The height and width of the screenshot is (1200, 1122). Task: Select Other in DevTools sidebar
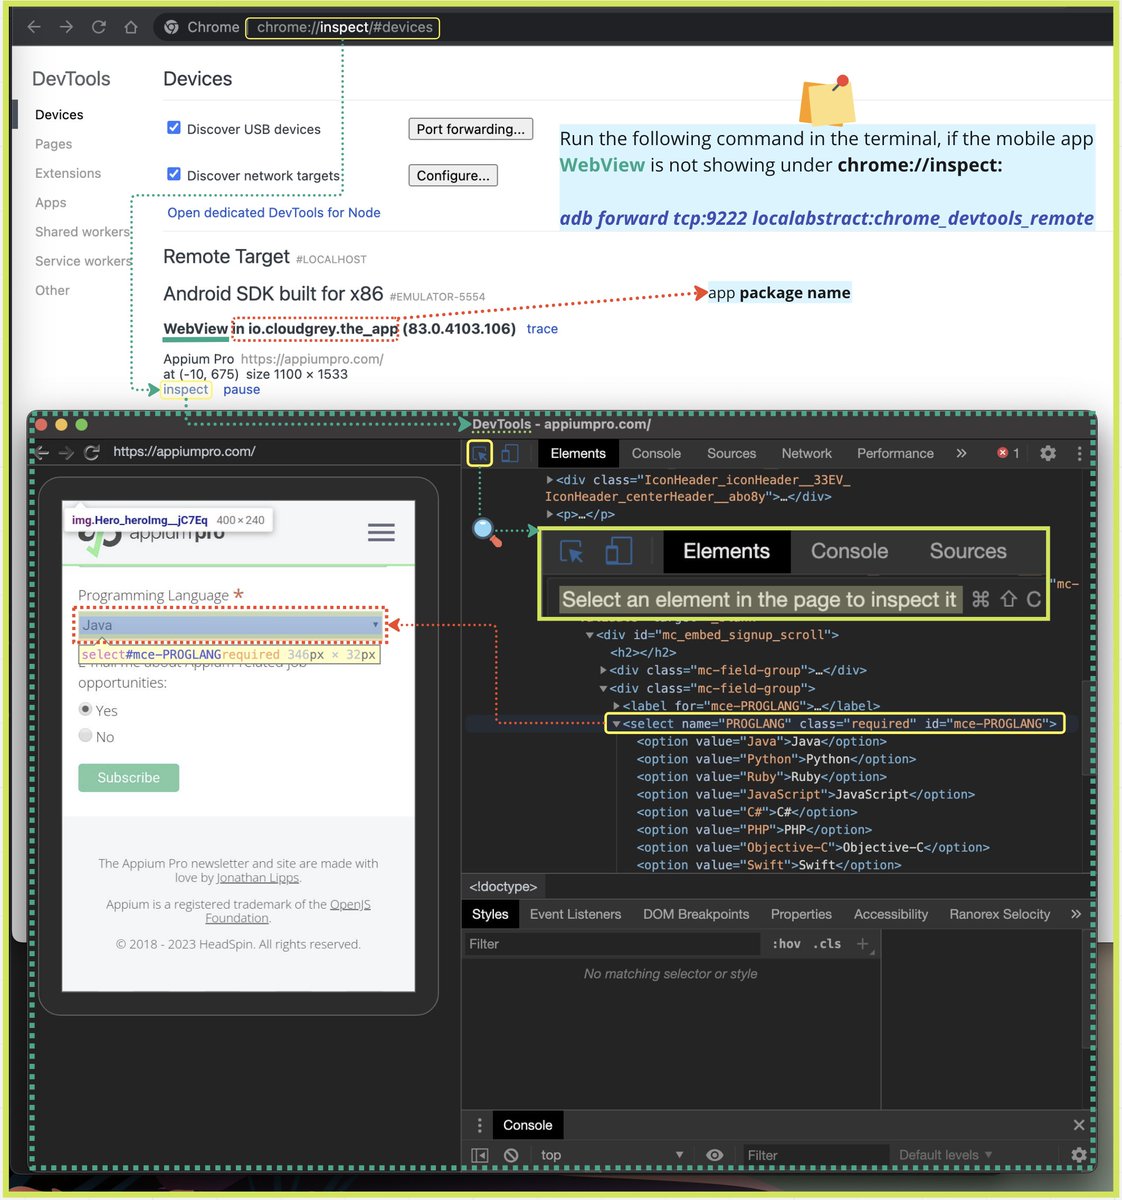[x=52, y=290]
